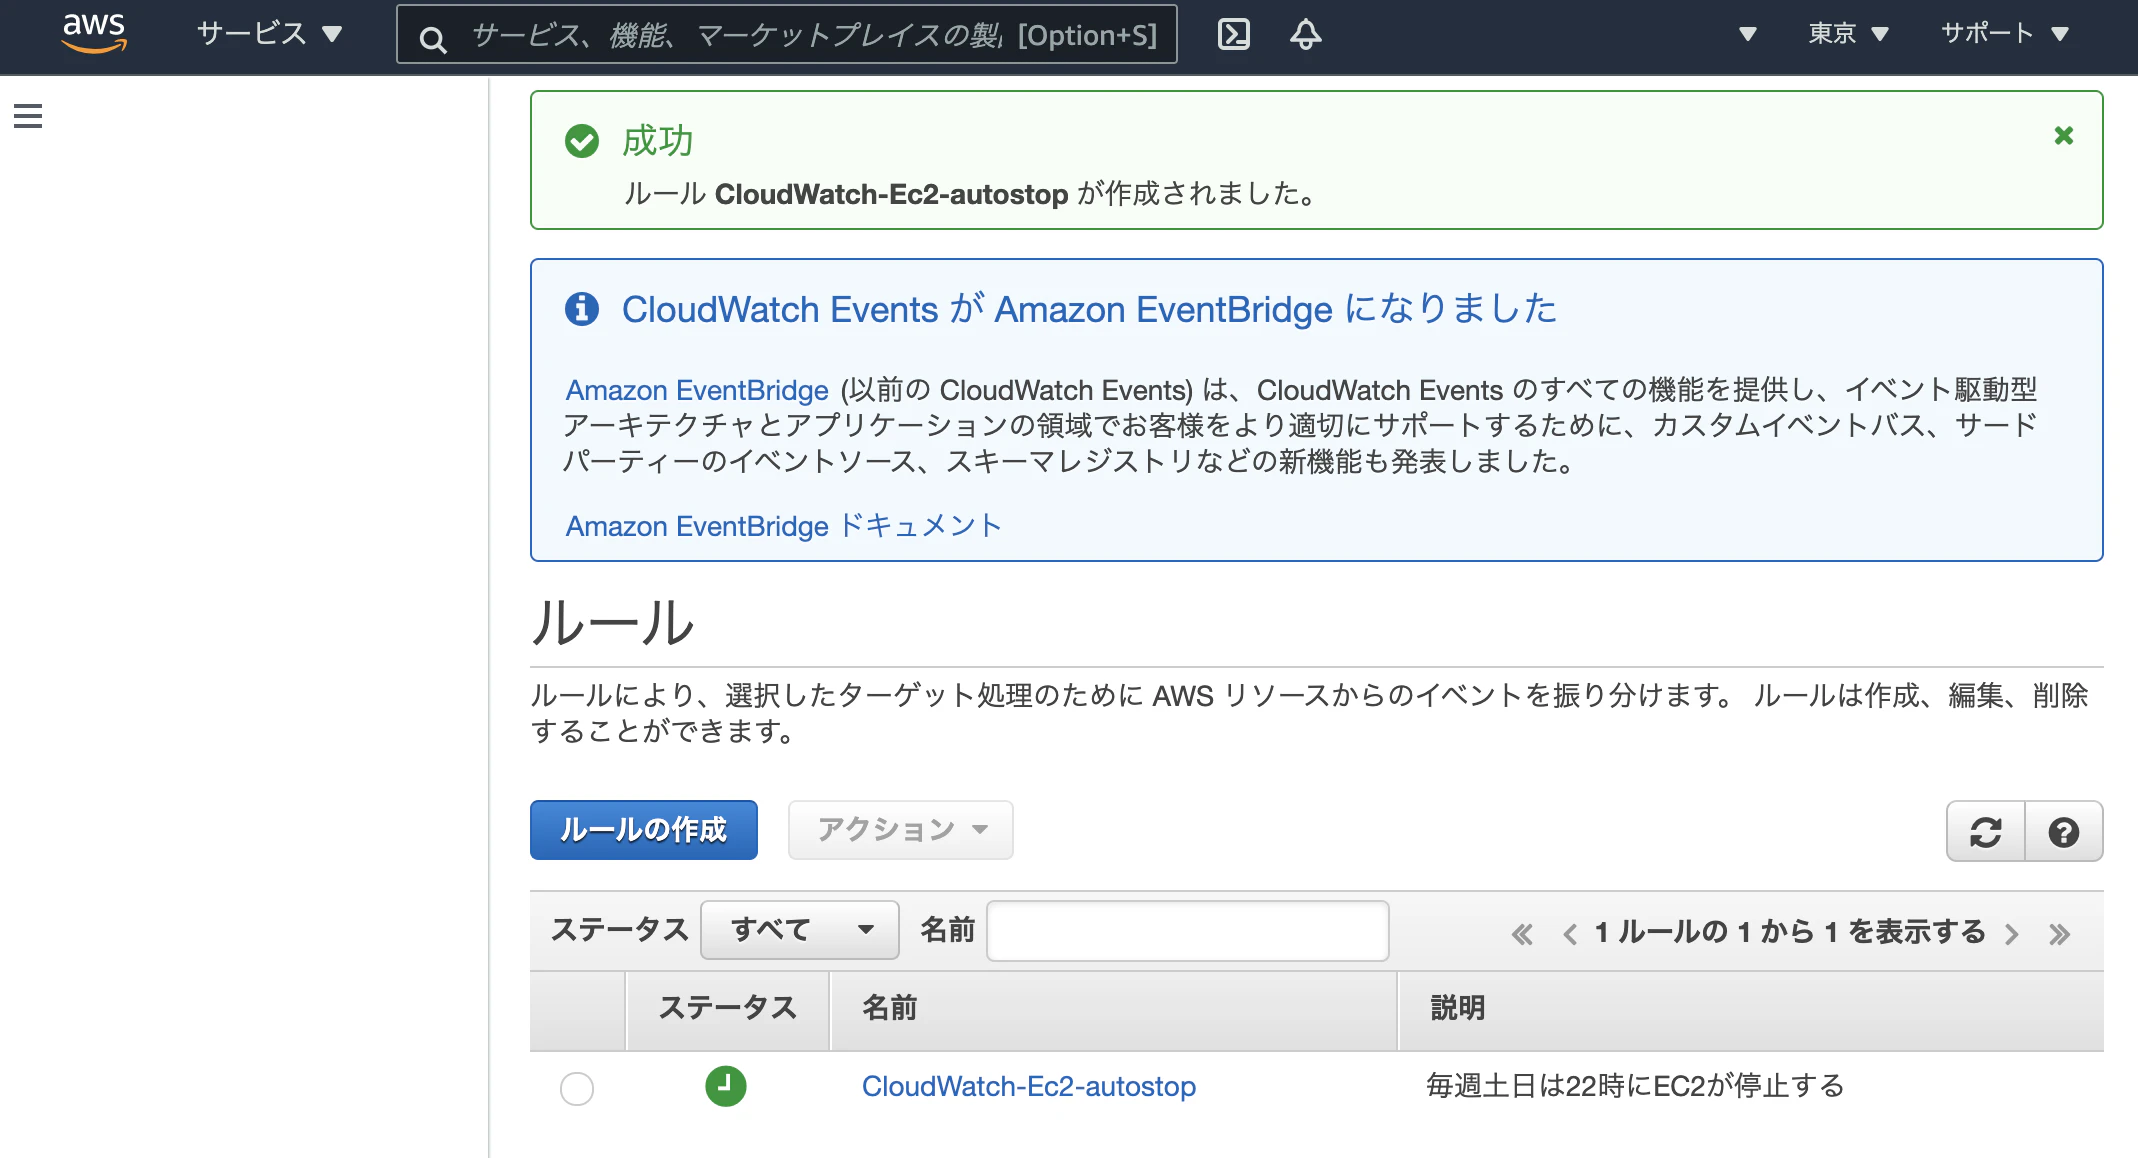Dismiss the 成功 success banner
The height and width of the screenshot is (1158, 2138).
click(2063, 135)
